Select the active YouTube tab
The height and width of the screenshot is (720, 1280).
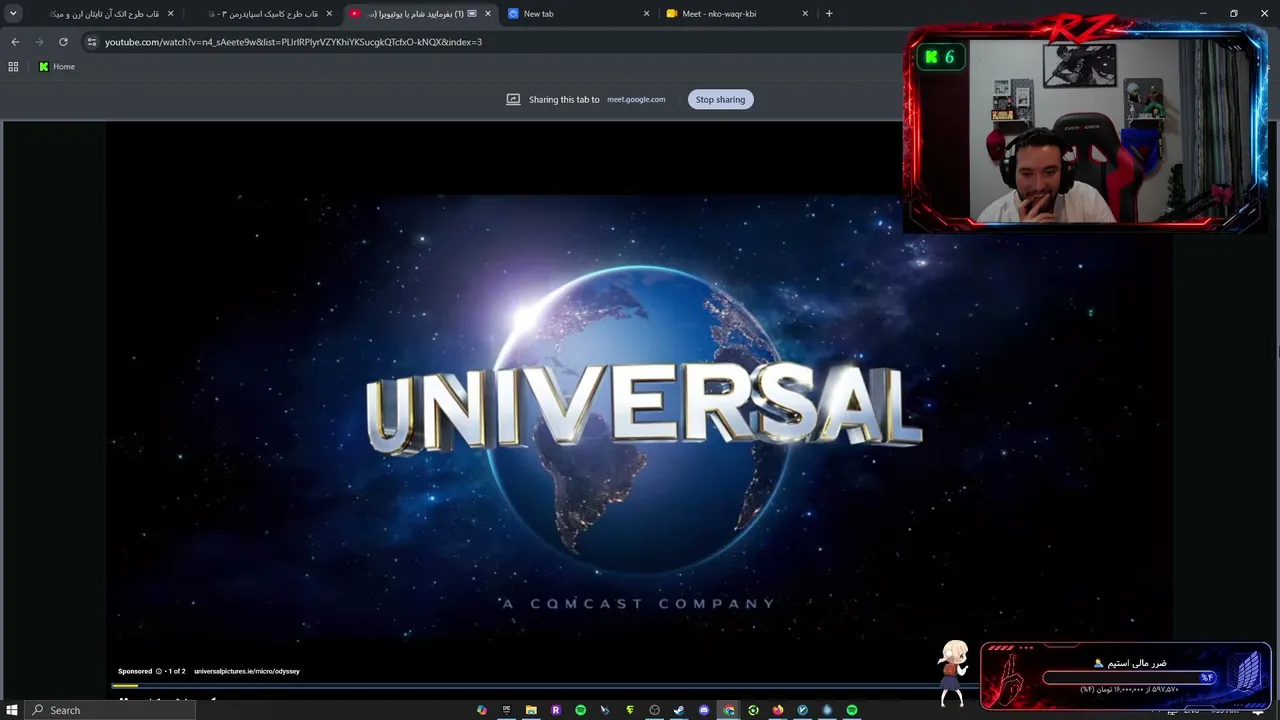tap(420, 14)
